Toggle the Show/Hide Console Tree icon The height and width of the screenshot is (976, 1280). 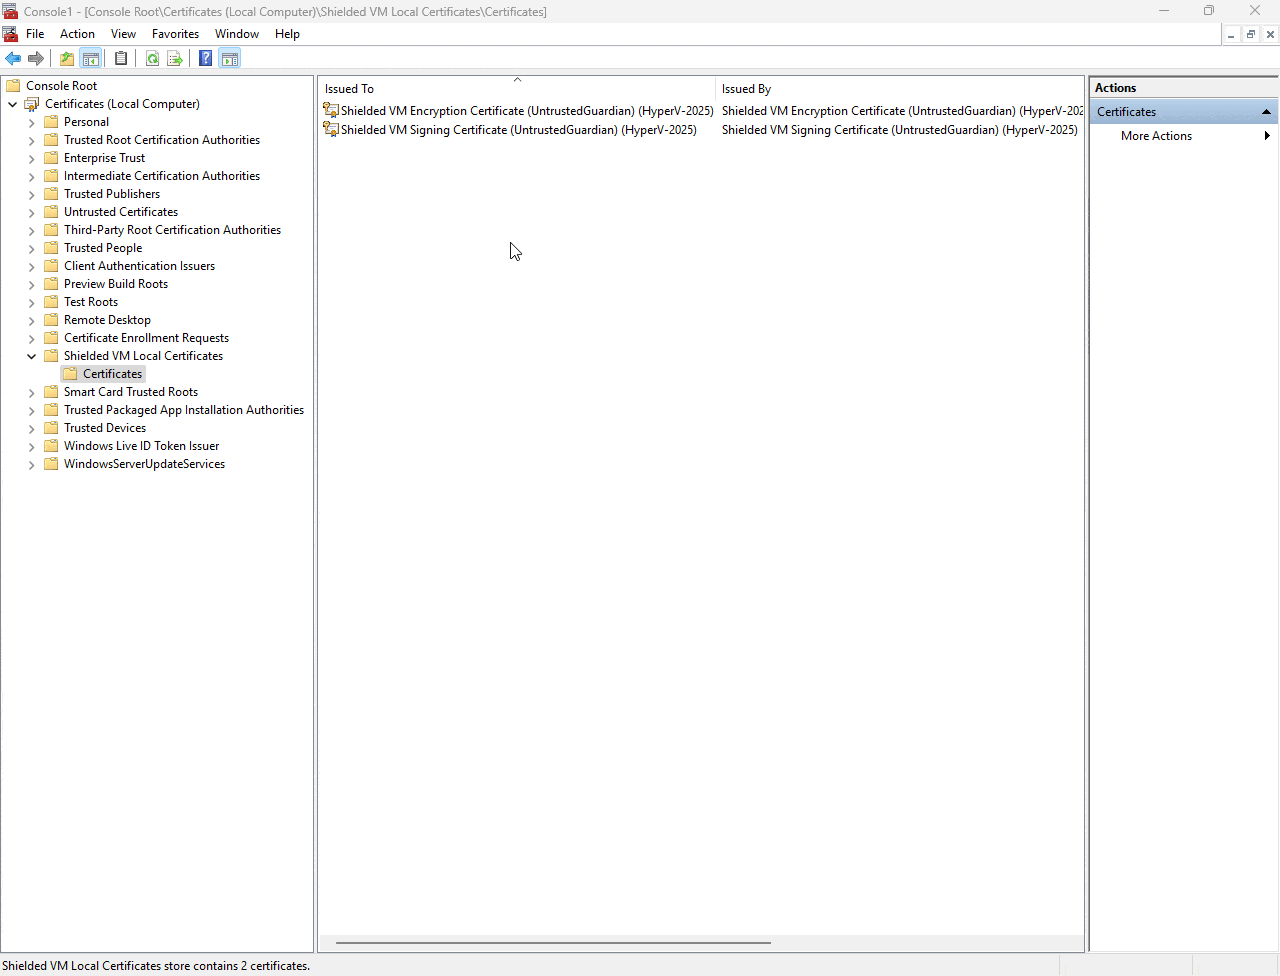tap(91, 58)
